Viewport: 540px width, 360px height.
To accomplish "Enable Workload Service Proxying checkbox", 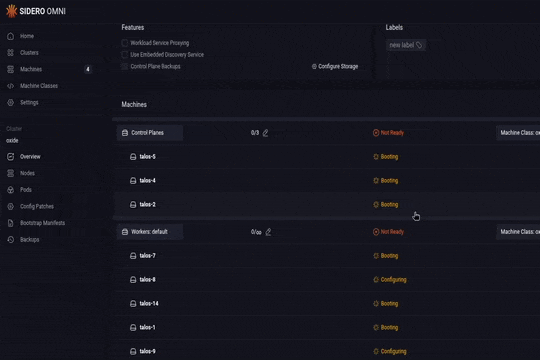I will [125, 43].
